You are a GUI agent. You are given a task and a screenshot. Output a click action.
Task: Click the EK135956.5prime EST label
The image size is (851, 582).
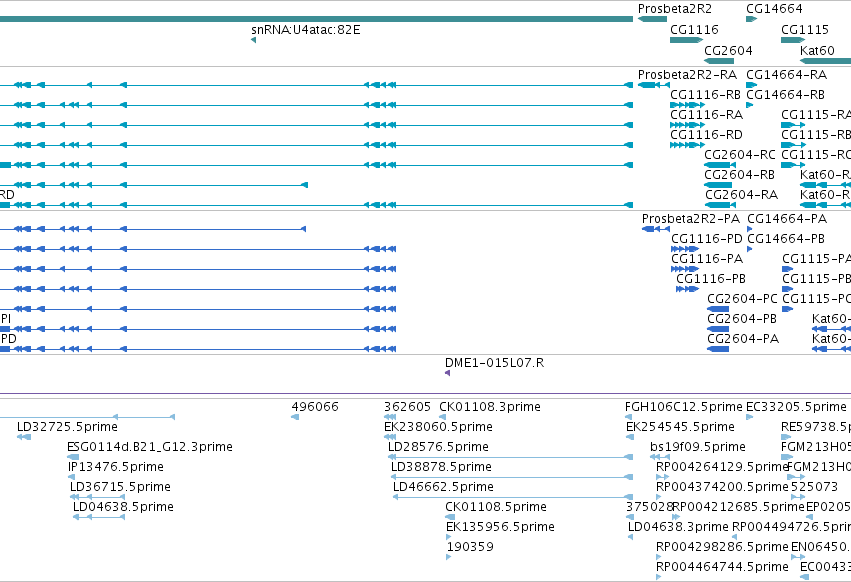click(500, 527)
